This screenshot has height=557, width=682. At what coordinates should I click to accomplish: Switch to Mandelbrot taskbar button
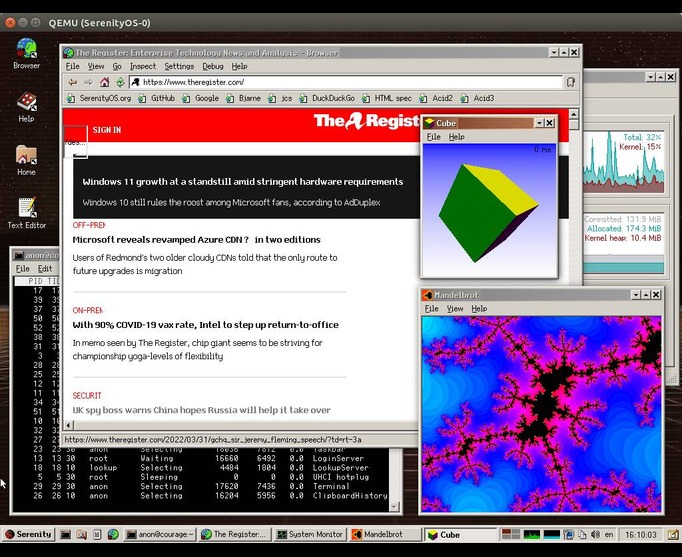(384, 534)
